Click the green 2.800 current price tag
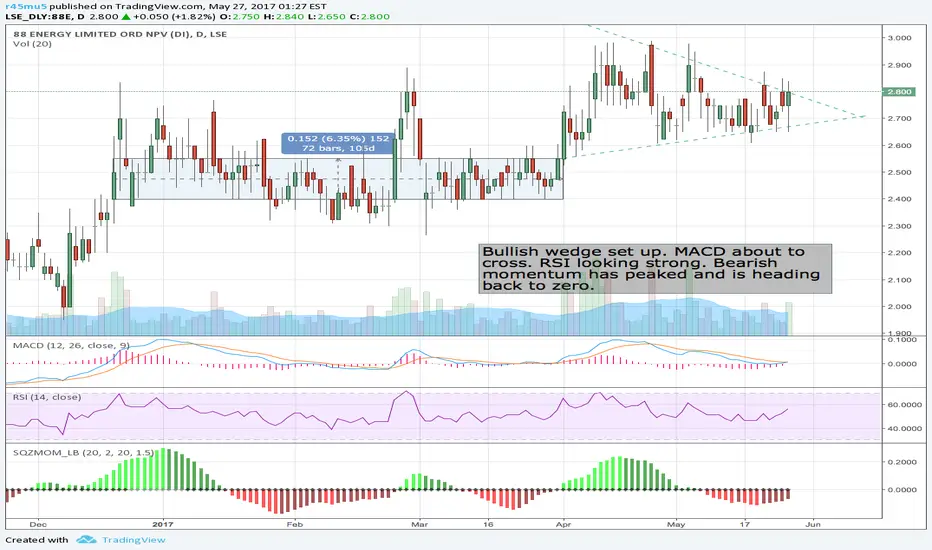The image size is (932, 550). [899, 92]
